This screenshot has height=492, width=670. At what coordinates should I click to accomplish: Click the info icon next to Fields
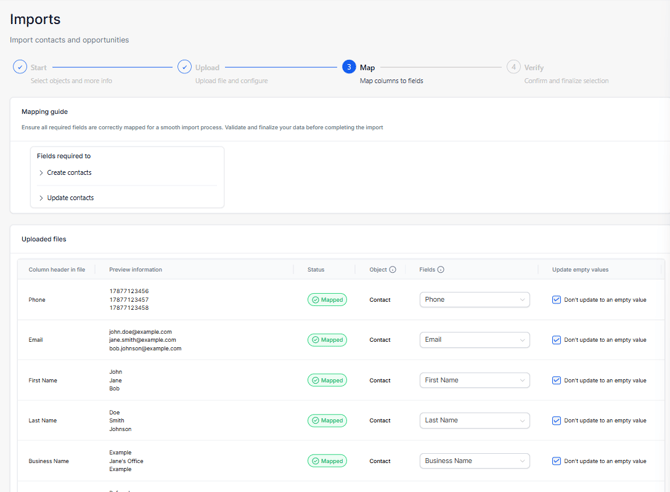(441, 270)
